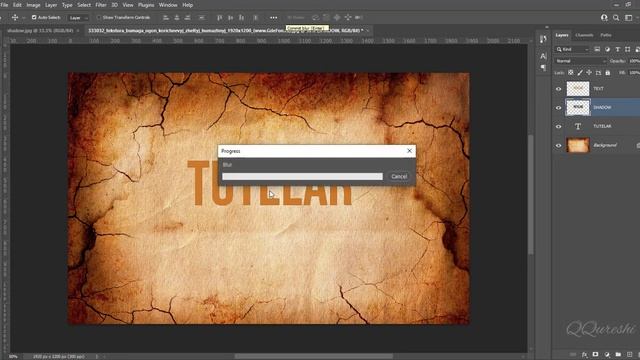Open the Image menu
Image resolution: width=640 pixels, height=360 pixels.
point(33,5)
